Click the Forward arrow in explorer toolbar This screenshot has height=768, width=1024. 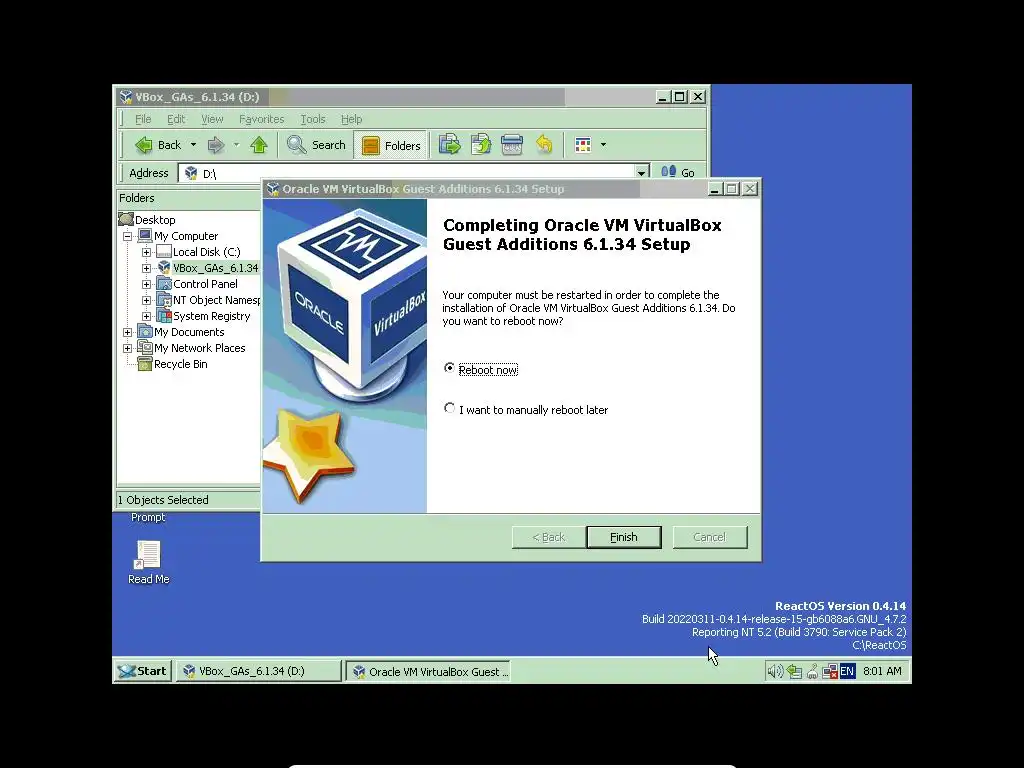(x=216, y=145)
